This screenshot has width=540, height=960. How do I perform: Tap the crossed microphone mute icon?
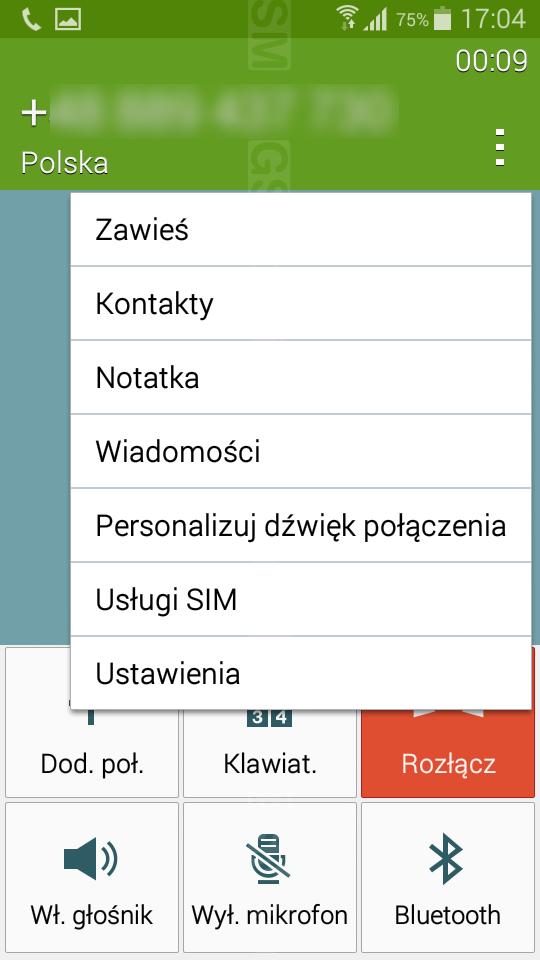tap(269, 858)
